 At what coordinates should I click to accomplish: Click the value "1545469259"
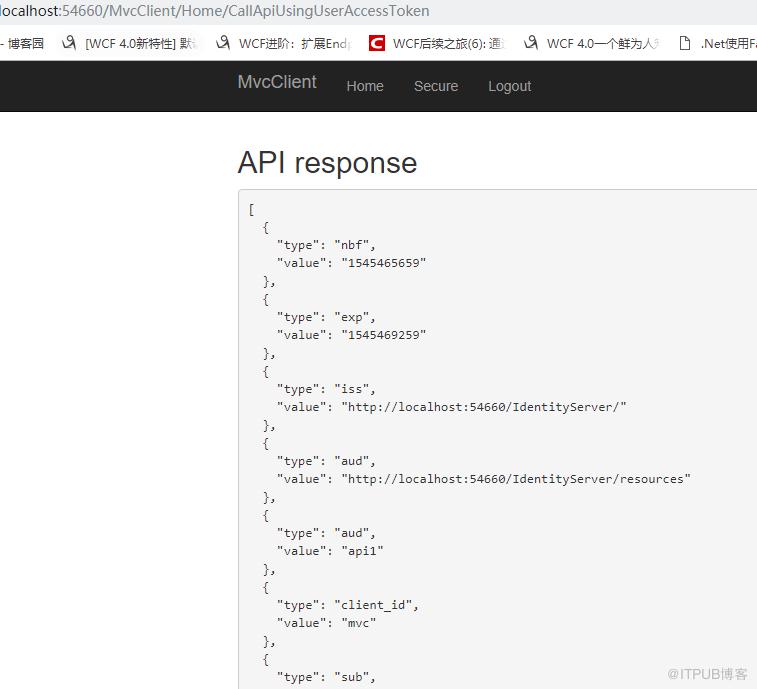(x=384, y=335)
